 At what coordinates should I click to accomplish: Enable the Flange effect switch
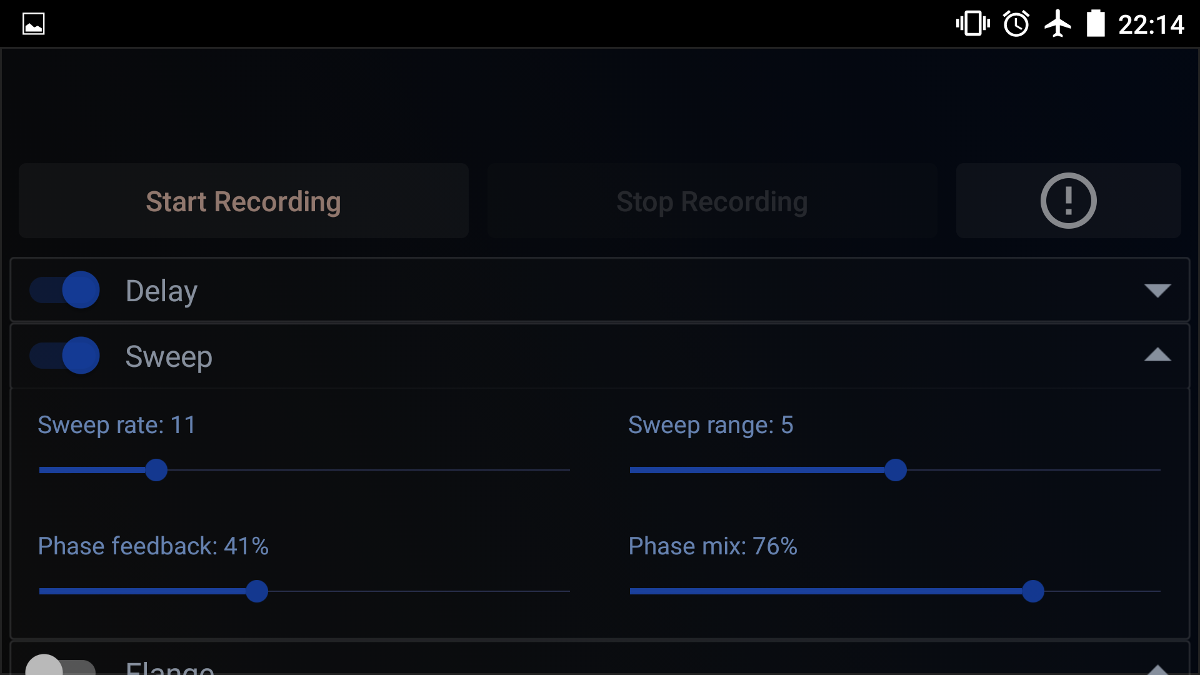[x=60, y=668]
